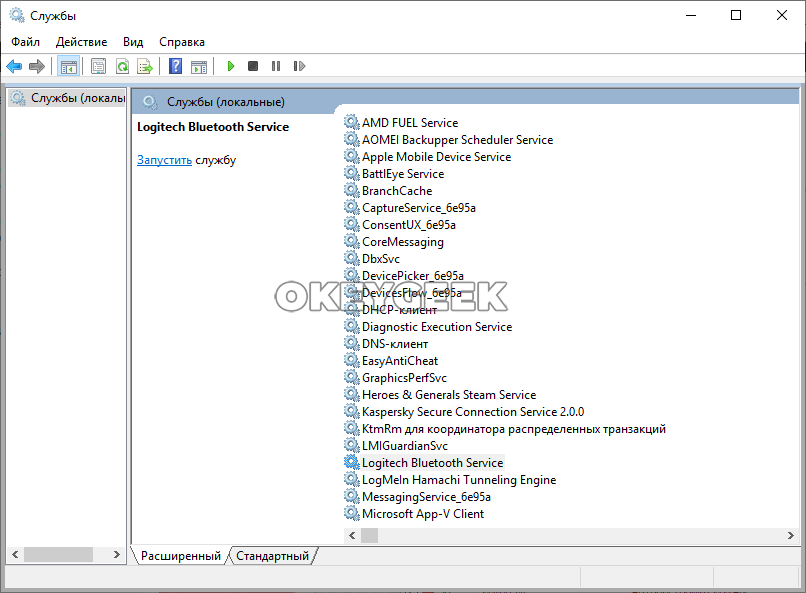806x593 pixels.
Task: Click the Back arrow in the toolbar
Action: 14,66
